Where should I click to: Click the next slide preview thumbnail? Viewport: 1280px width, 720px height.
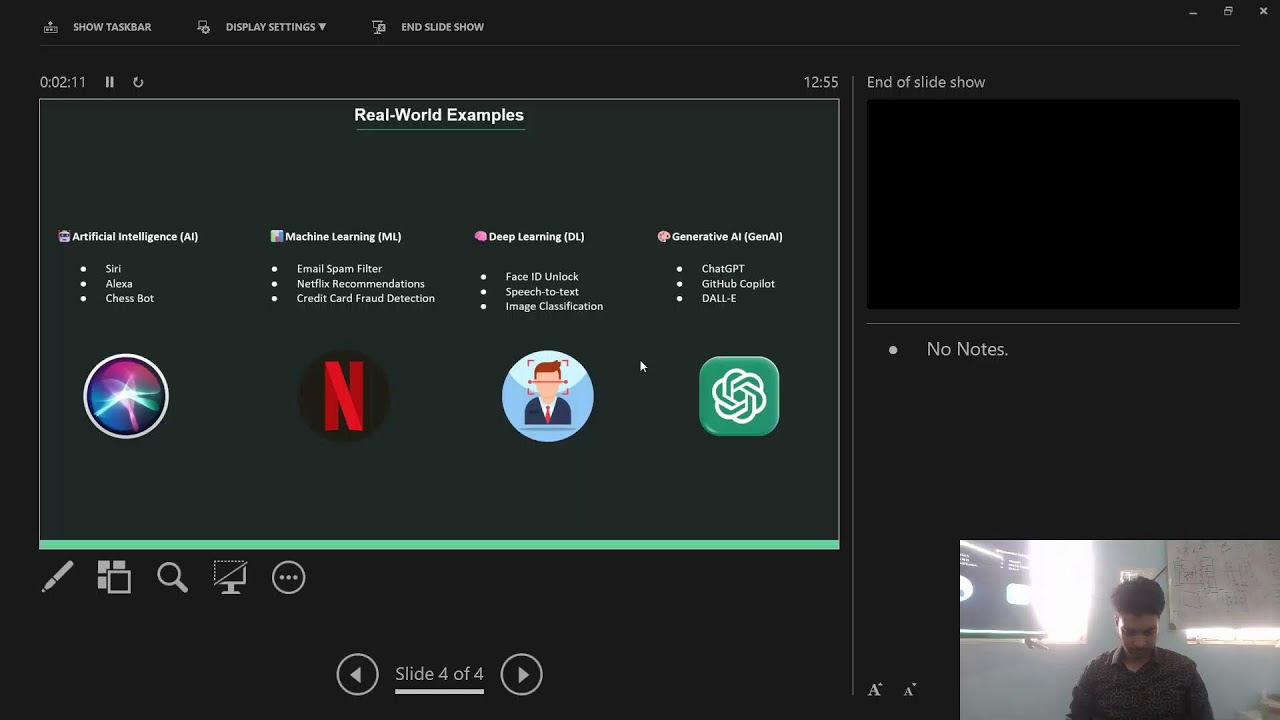coord(1053,204)
